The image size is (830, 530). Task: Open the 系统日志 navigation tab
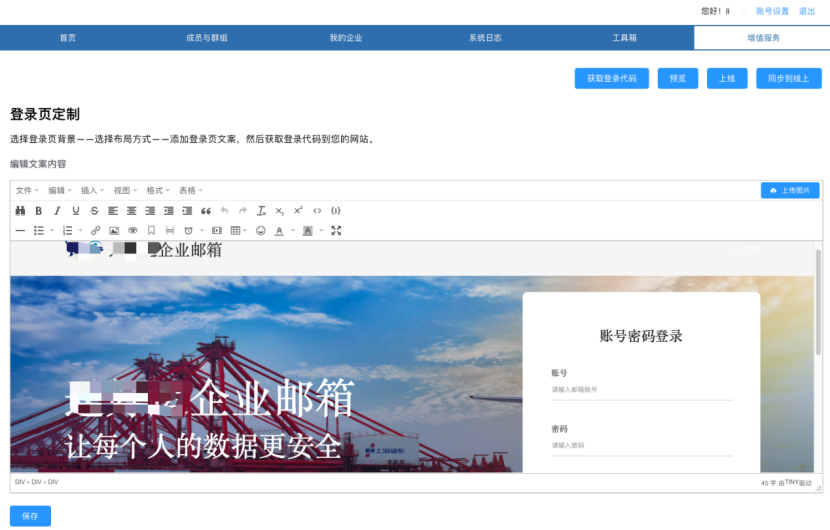point(484,38)
